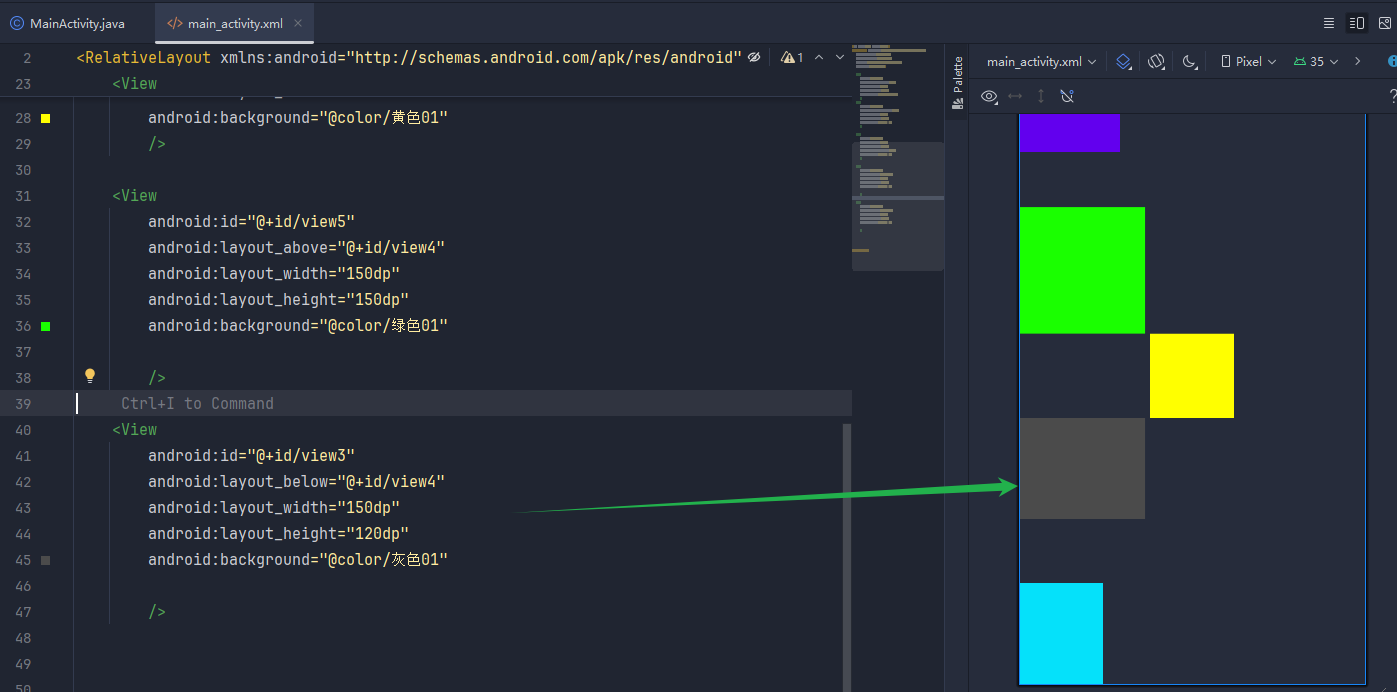Screen dimensions: 1397x692
Task: Click the help question mark icon in design toolbar
Action: click(x=1392, y=96)
